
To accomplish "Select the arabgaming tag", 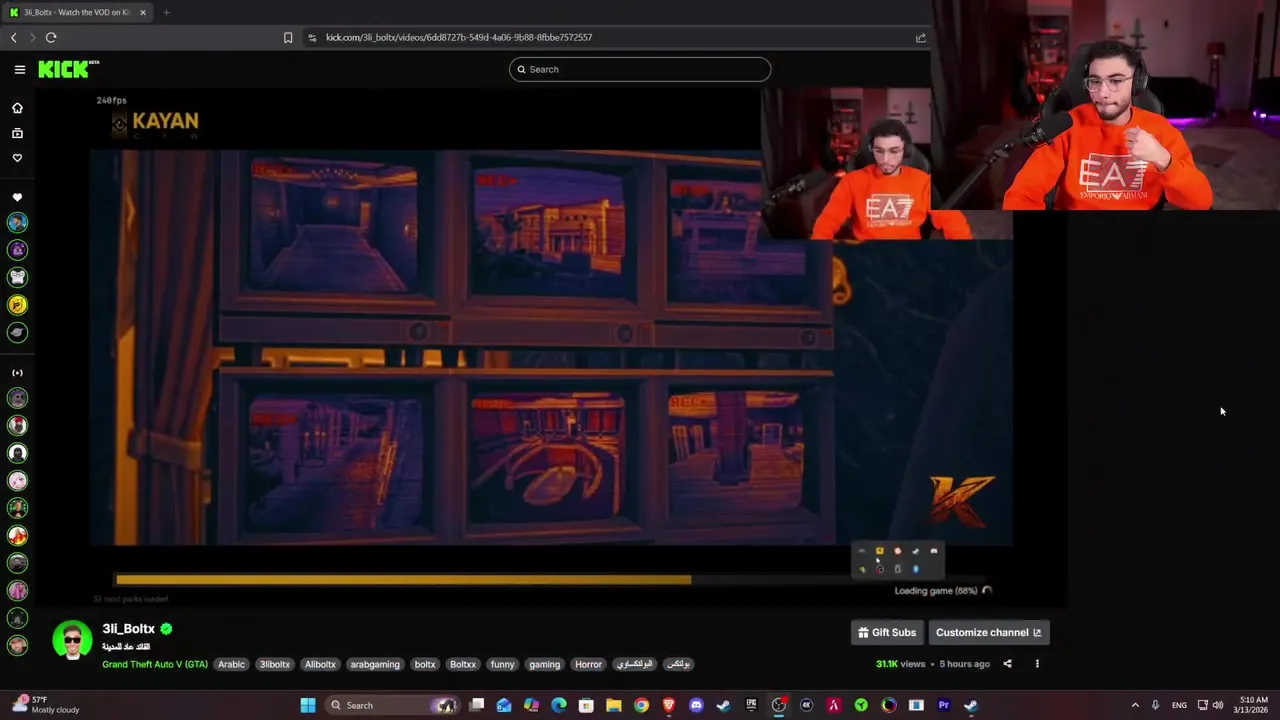I will click(x=375, y=664).
